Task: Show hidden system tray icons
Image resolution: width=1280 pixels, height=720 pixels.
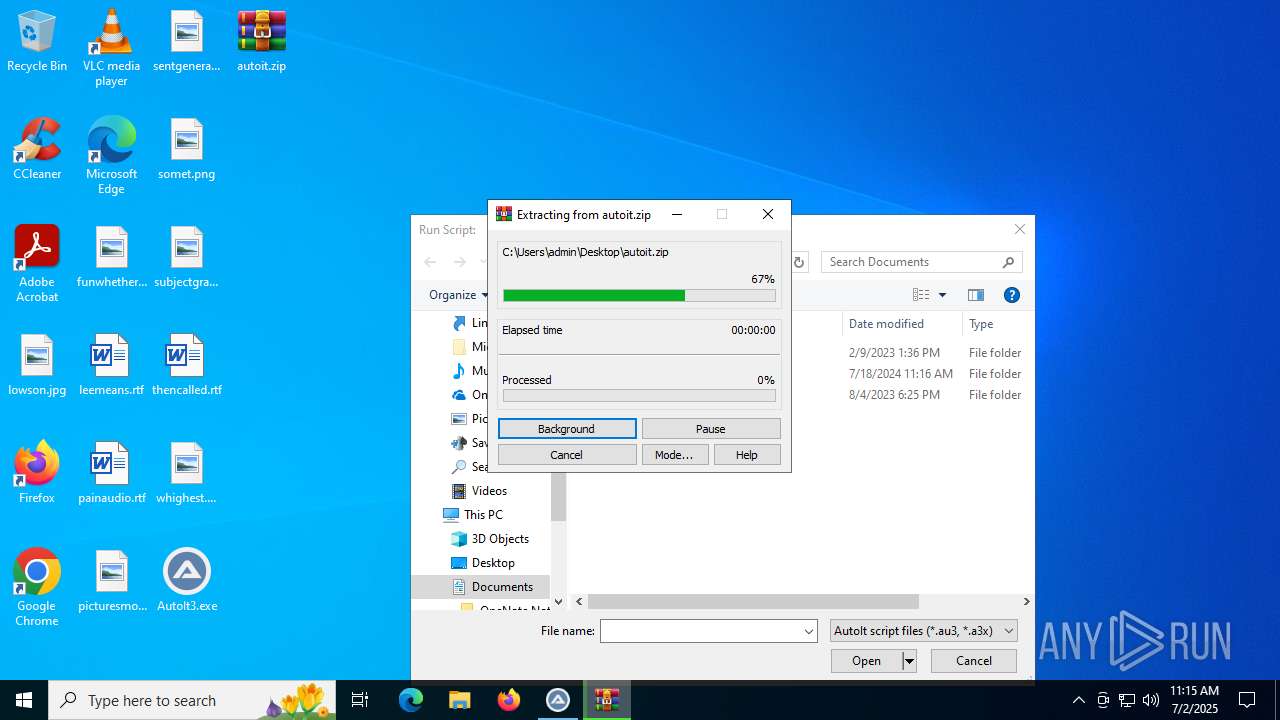Action: [x=1078, y=700]
